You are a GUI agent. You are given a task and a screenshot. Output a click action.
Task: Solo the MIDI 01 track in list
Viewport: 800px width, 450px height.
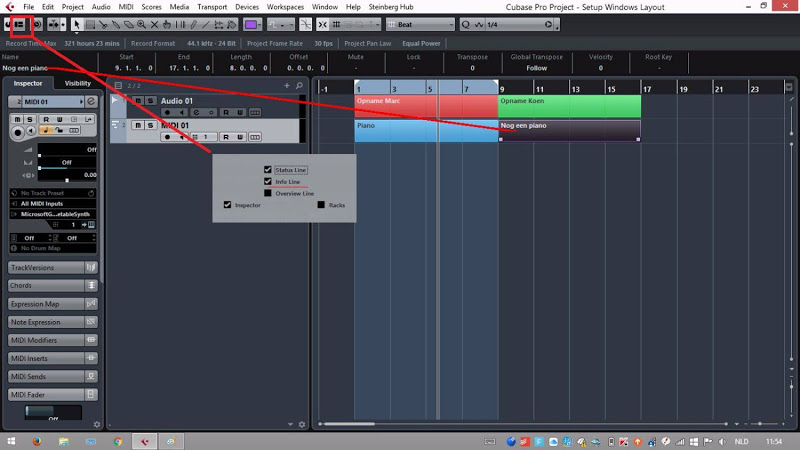click(150, 125)
